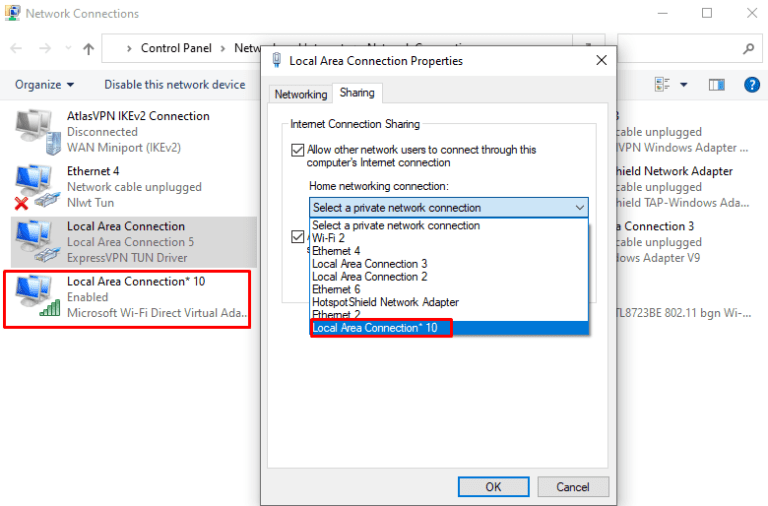Image resolution: width=768 pixels, height=506 pixels.
Task: Select the Sharing tab
Action: tap(357, 93)
